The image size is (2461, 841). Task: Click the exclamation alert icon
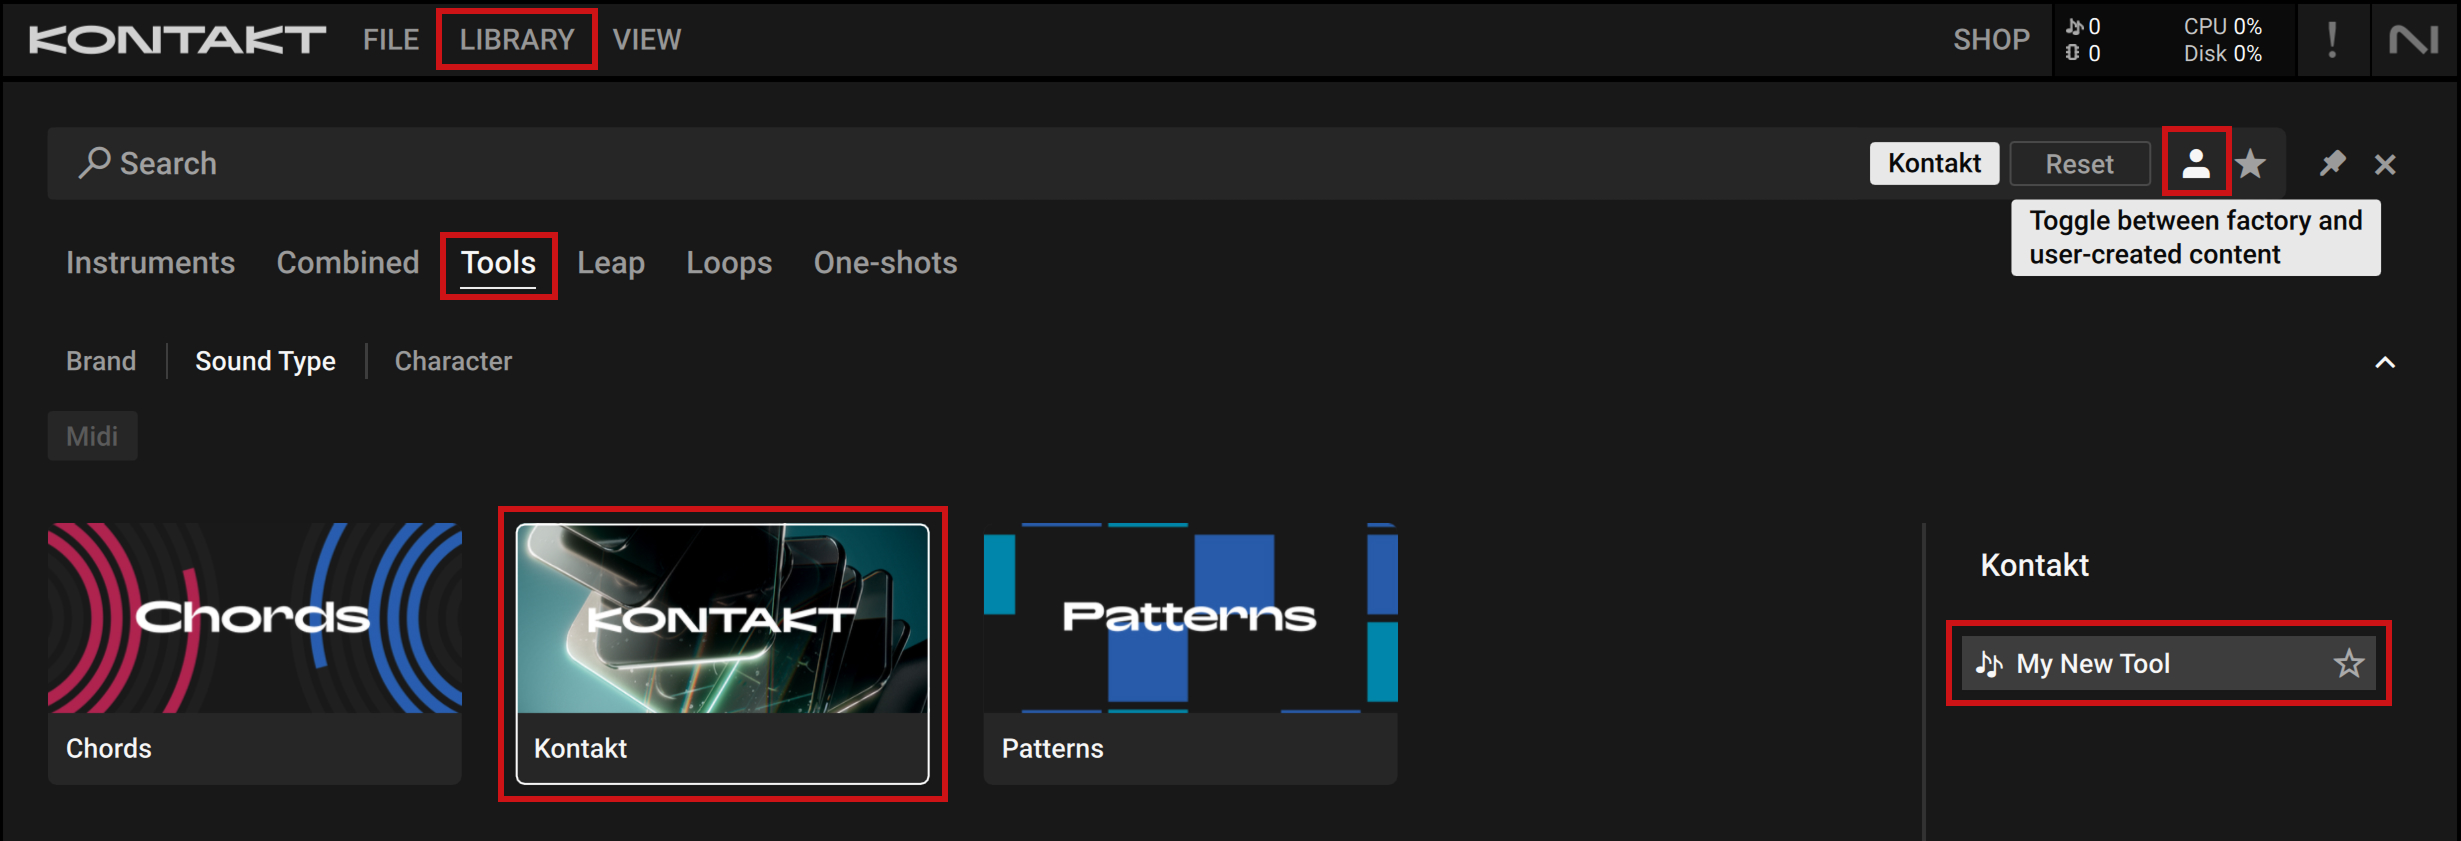tap(2332, 40)
